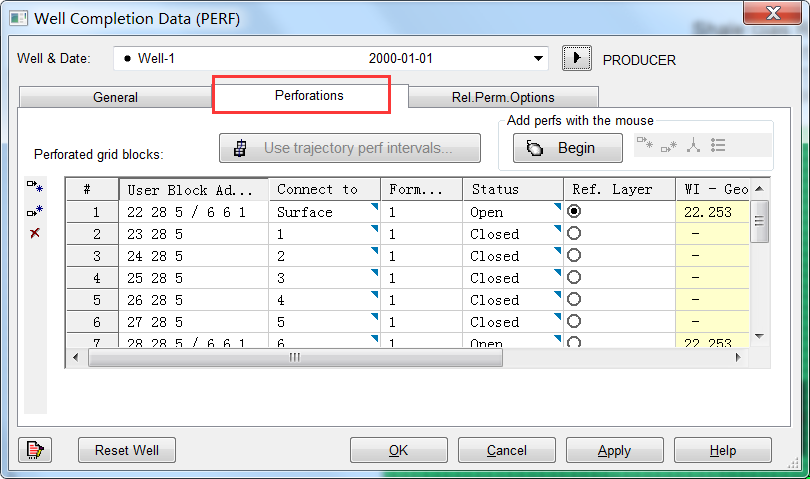
Task: Switch to the Rel.Perm.Options tab
Action: [503, 97]
